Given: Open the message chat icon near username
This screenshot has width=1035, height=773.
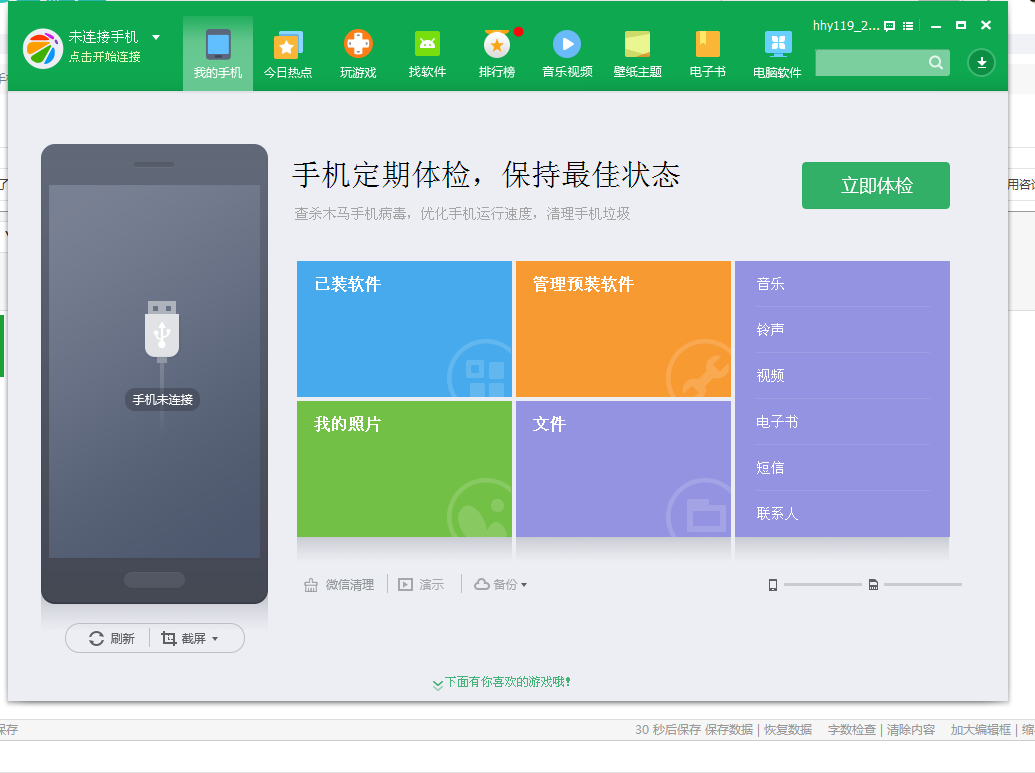Looking at the screenshot, I should point(890,26).
